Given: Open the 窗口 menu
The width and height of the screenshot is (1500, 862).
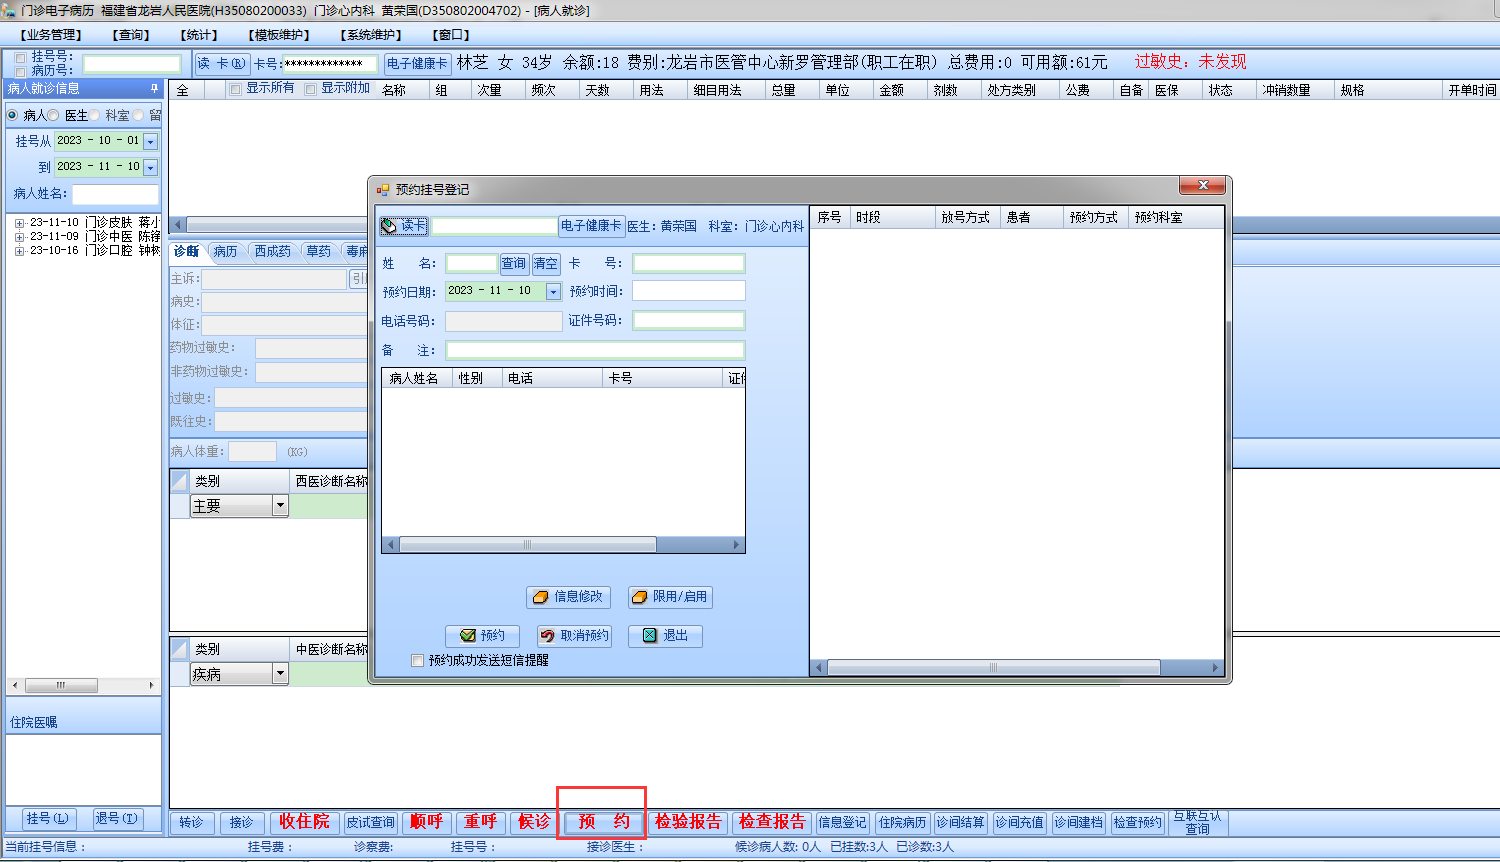Looking at the screenshot, I should point(450,35).
